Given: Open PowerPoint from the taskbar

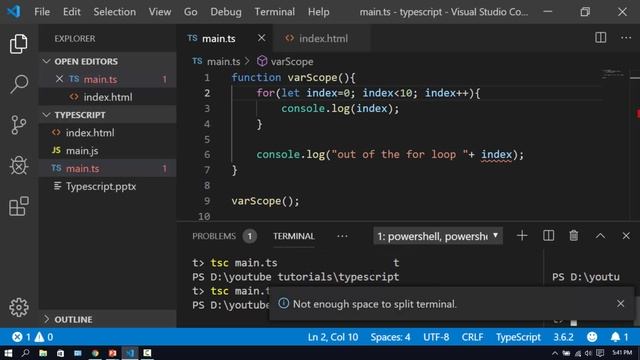Looking at the screenshot, I should [113, 353].
